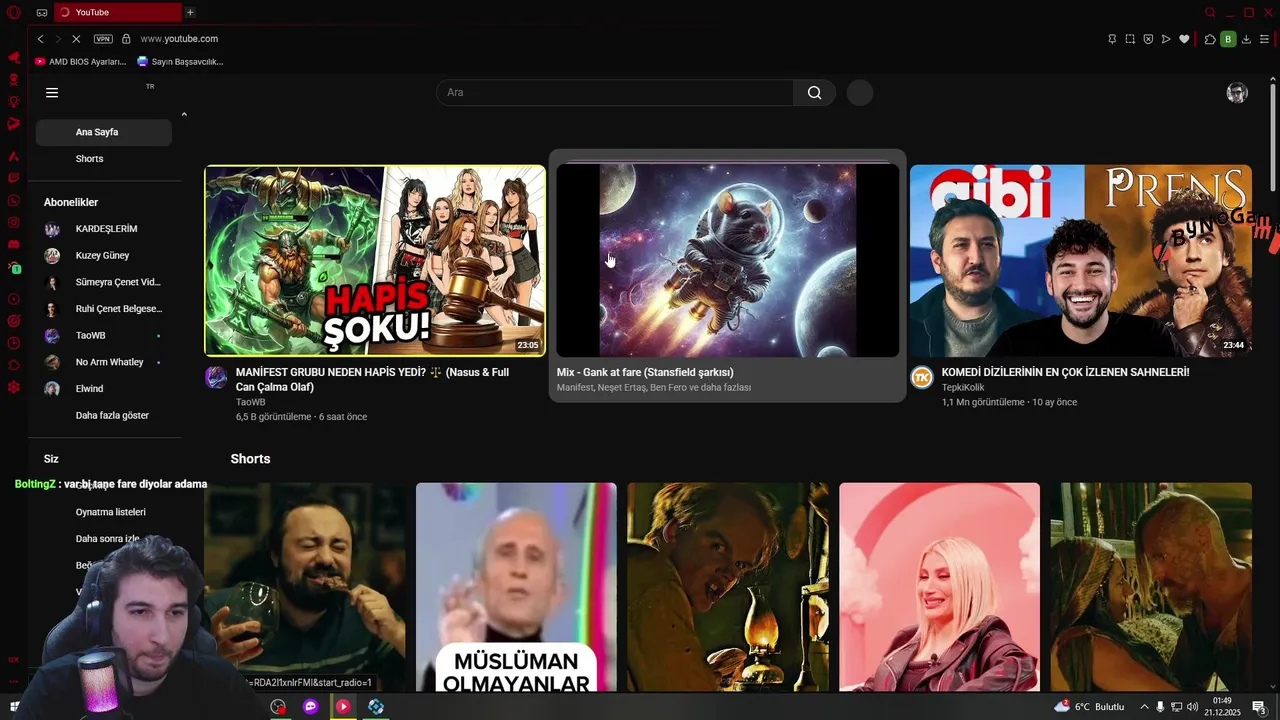This screenshot has width=1280, height=720.
Task: Open Sayın Başsavcılık bookmark
Action: pyautogui.click(x=180, y=61)
